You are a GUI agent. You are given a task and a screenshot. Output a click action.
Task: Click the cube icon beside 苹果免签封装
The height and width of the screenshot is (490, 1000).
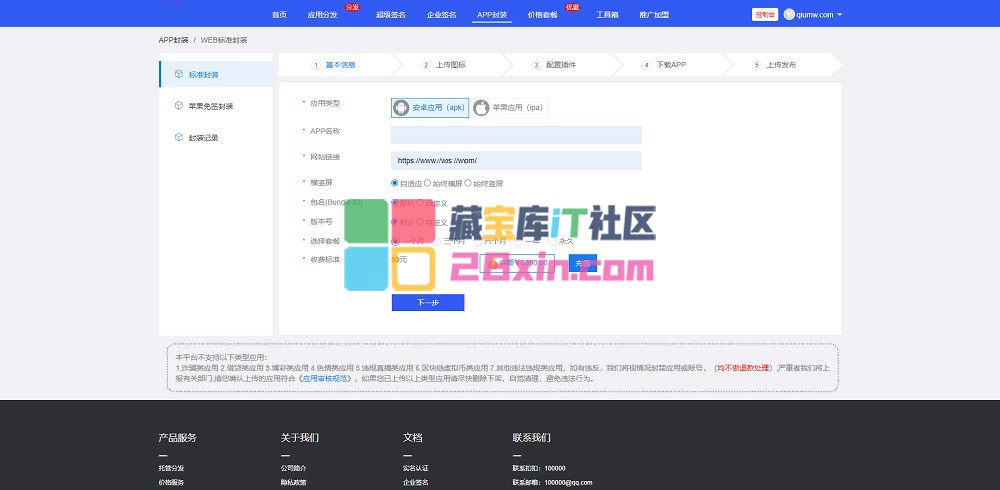point(178,105)
